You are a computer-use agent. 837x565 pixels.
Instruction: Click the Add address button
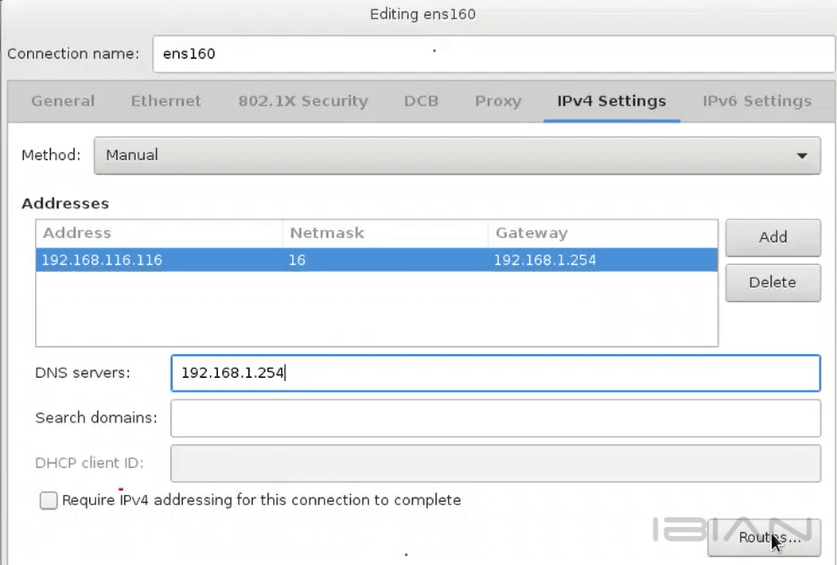pos(773,237)
